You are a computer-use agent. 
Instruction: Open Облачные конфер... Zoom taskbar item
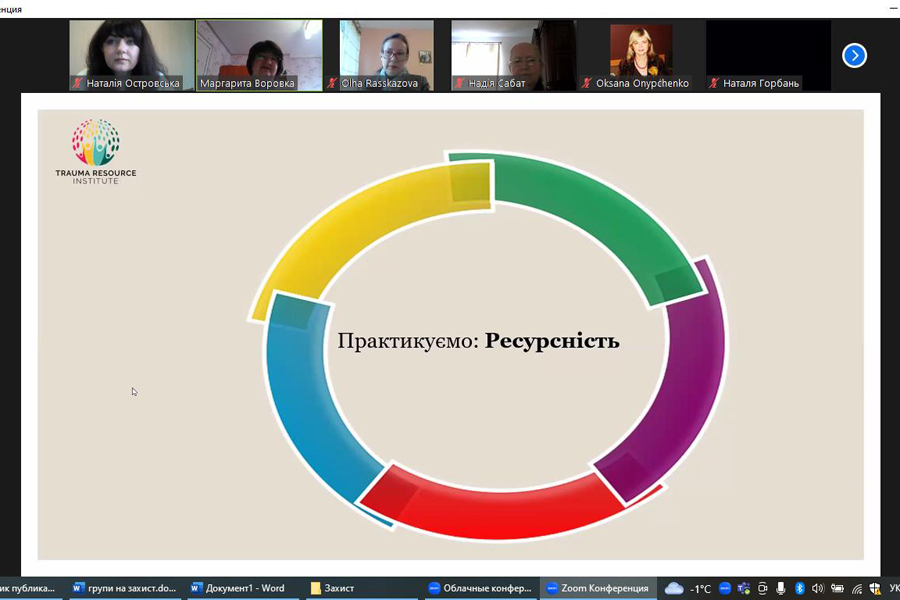[x=480, y=588]
